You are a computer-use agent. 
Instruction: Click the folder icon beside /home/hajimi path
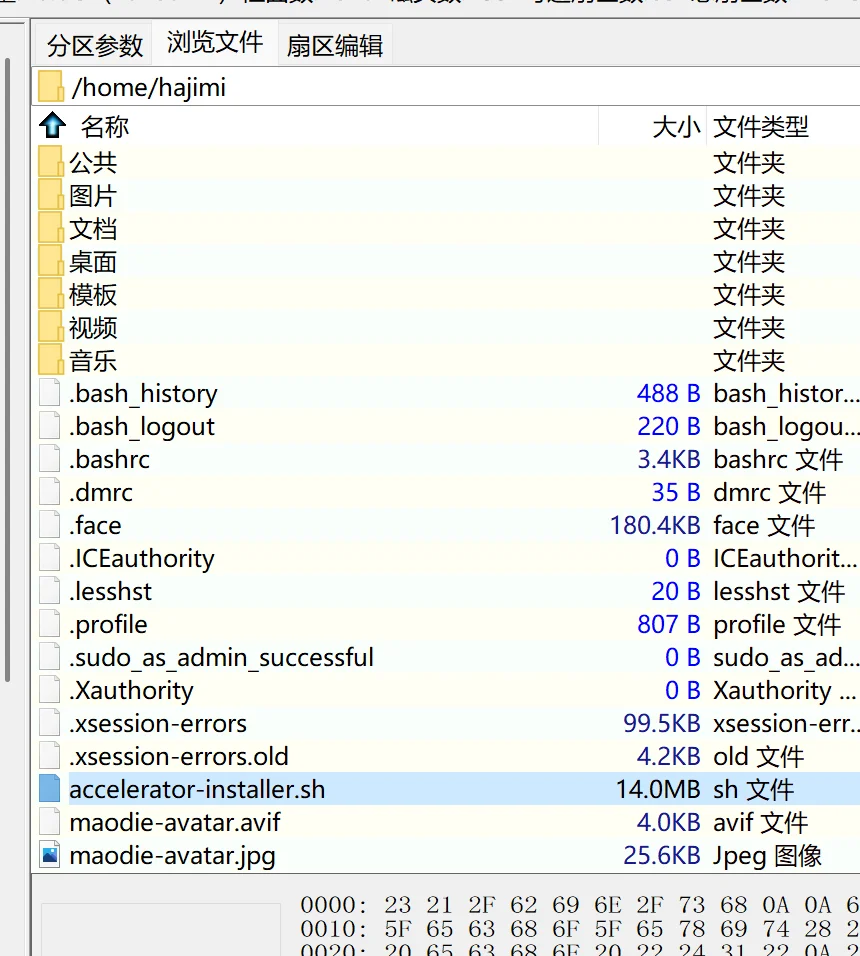pyautogui.click(x=51, y=87)
